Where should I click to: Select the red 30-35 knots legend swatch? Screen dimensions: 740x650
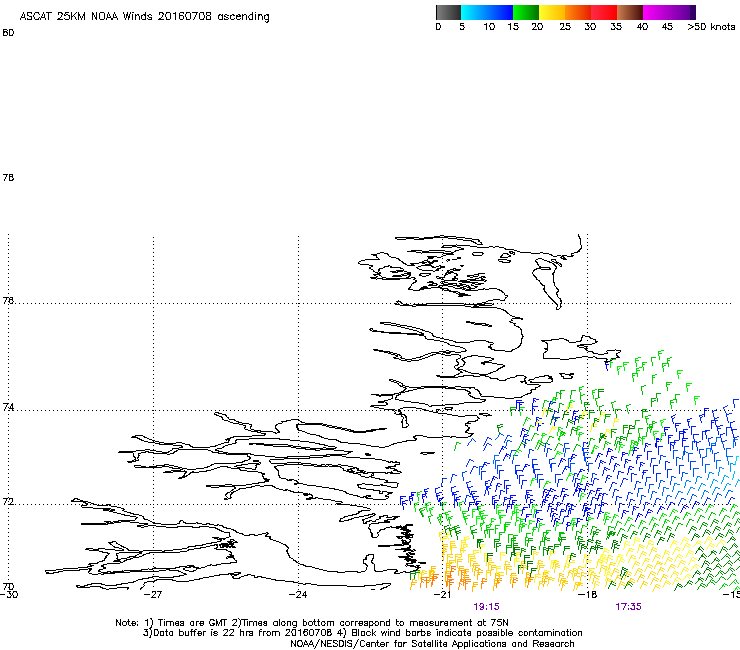pyautogui.click(x=604, y=12)
